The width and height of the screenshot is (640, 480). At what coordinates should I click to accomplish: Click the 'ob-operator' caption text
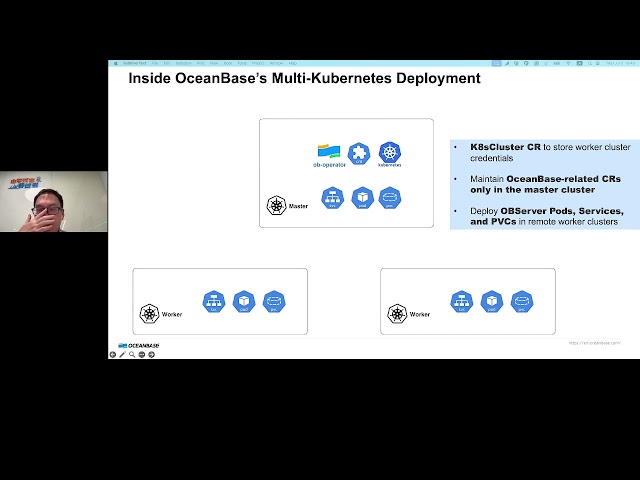point(329,164)
